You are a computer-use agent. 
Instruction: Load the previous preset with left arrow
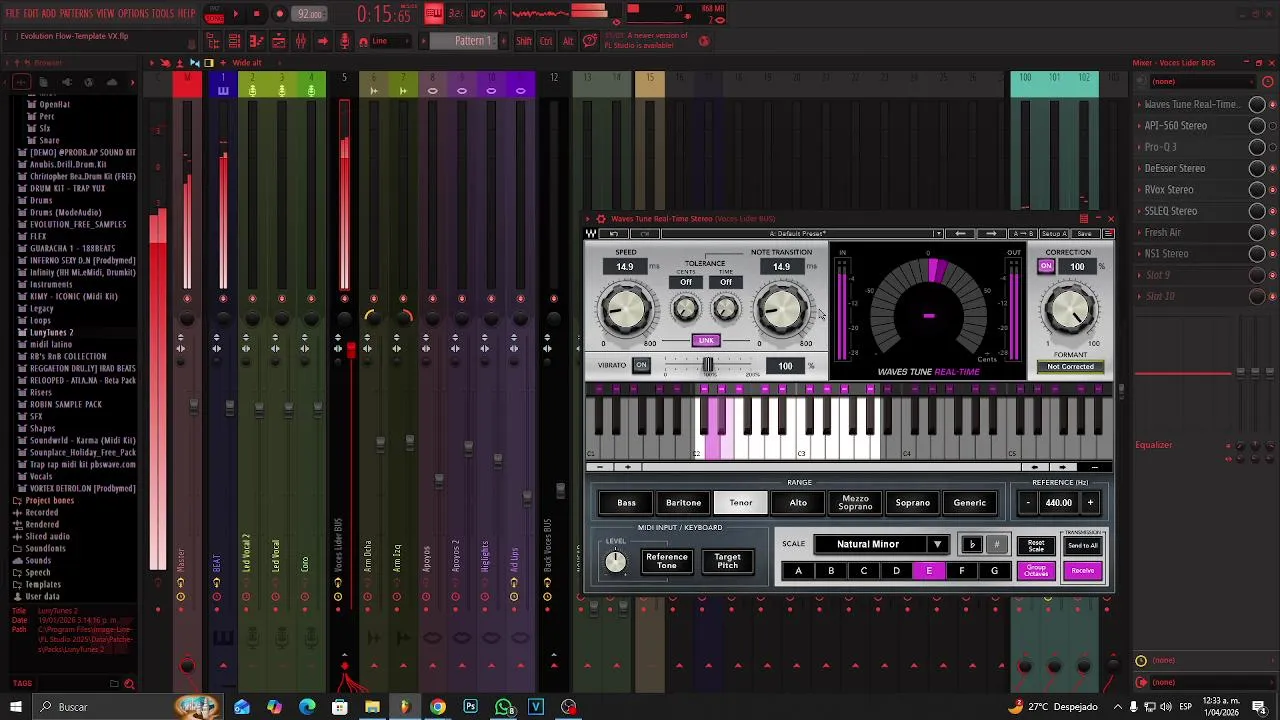click(960, 233)
